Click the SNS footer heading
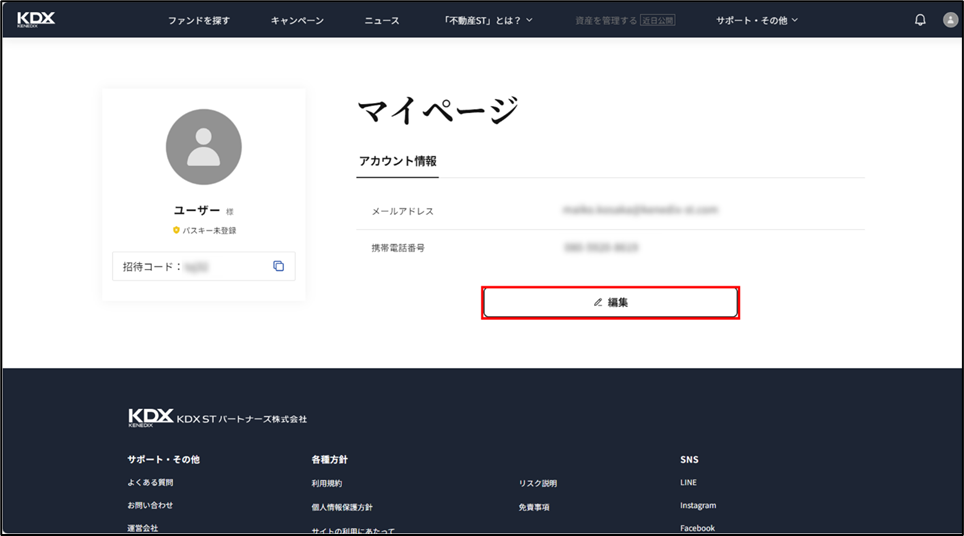This screenshot has height=536, width=964. pyautogui.click(x=689, y=459)
